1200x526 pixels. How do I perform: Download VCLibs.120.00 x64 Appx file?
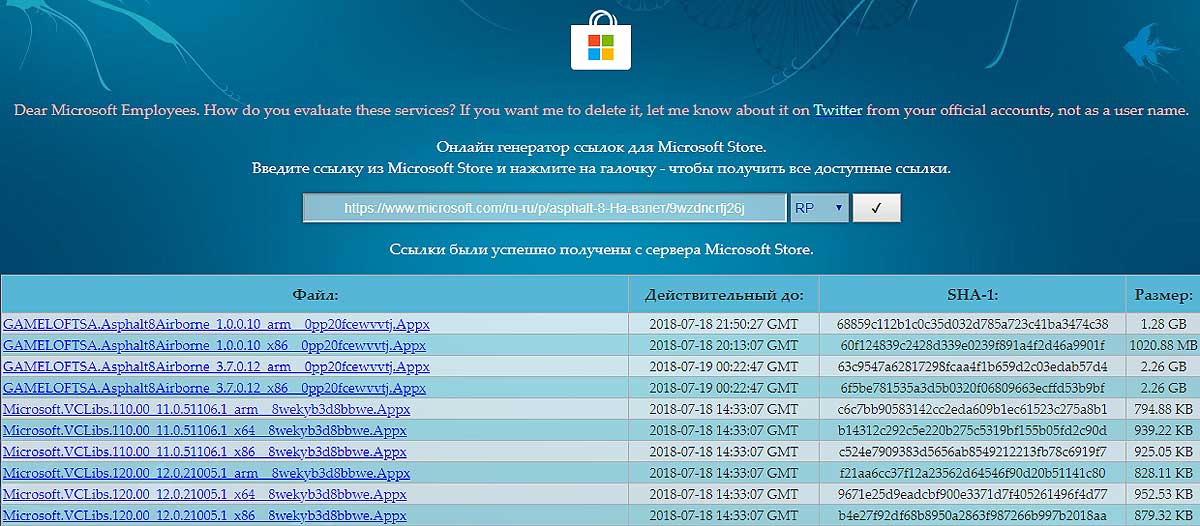(x=204, y=496)
